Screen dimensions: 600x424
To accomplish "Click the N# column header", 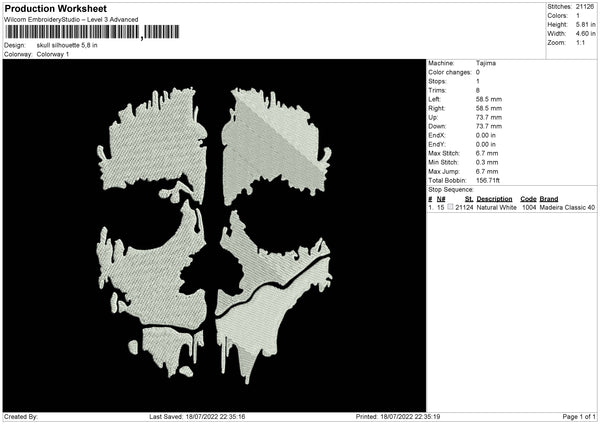I will (441, 199).
